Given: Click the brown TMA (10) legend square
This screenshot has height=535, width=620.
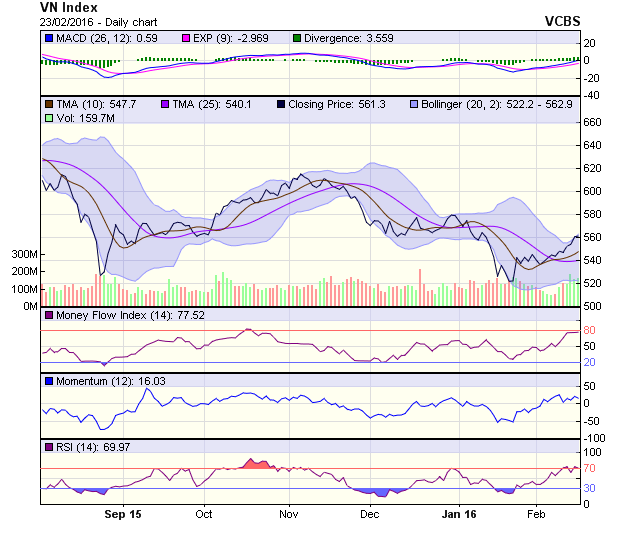Looking at the screenshot, I should (x=48, y=104).
